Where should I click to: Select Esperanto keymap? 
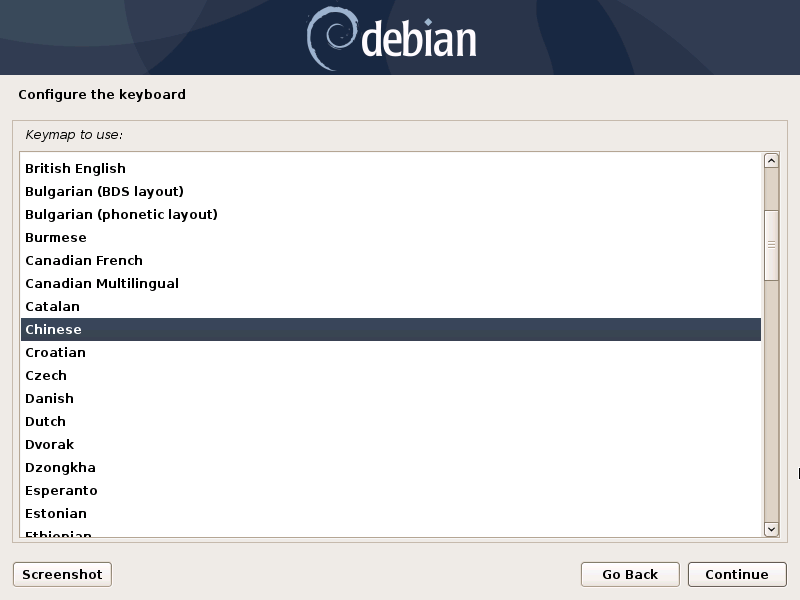391,490
